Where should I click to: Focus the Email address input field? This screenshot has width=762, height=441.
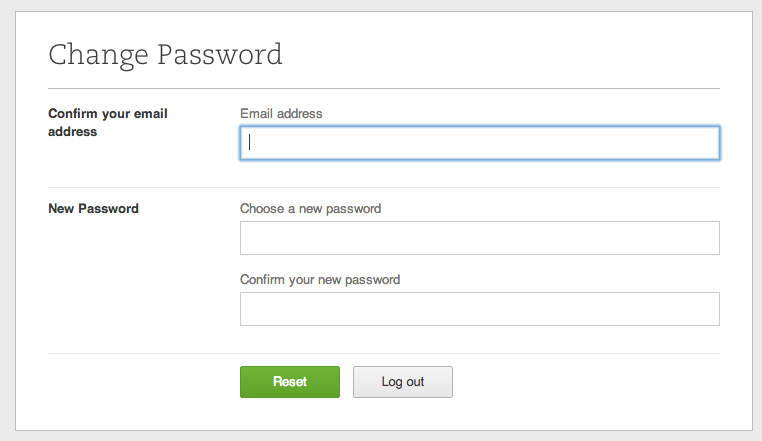pyautogui.click(x=480, y=143)
